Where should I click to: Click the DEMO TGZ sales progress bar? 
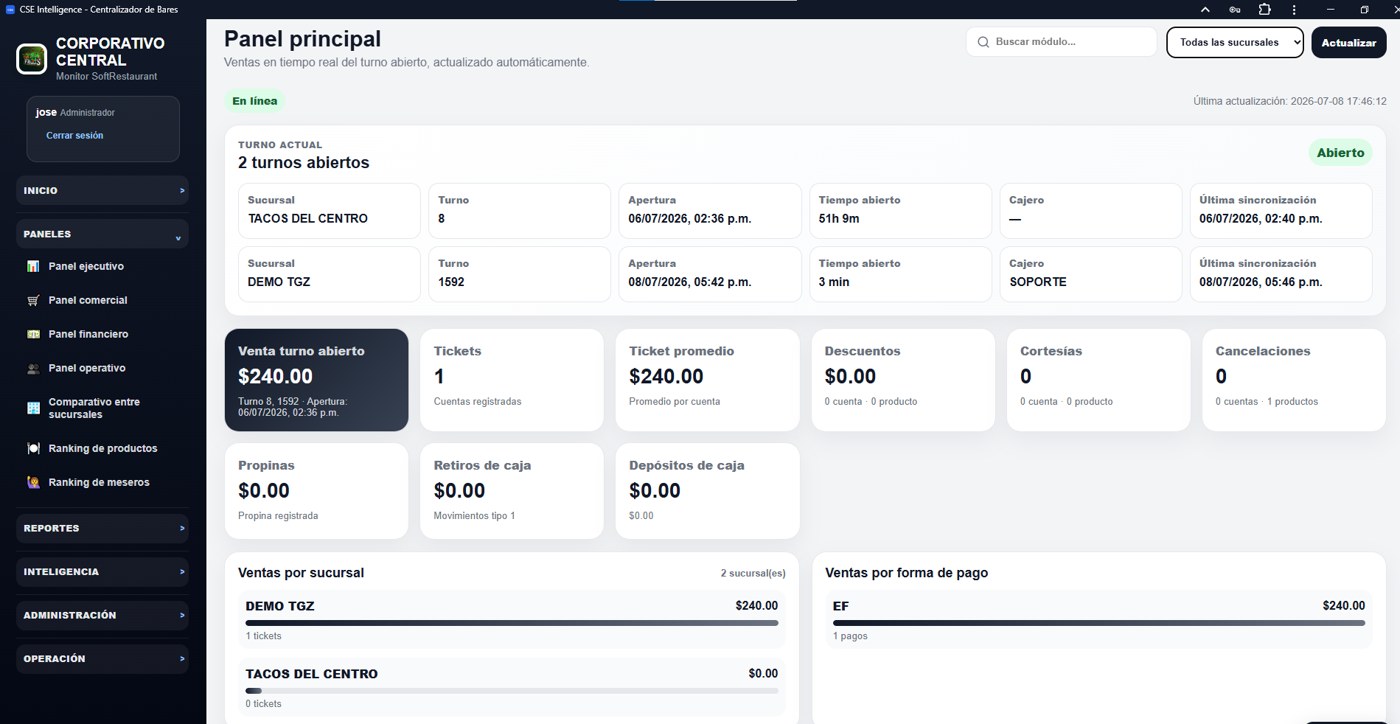coord(512,623)
